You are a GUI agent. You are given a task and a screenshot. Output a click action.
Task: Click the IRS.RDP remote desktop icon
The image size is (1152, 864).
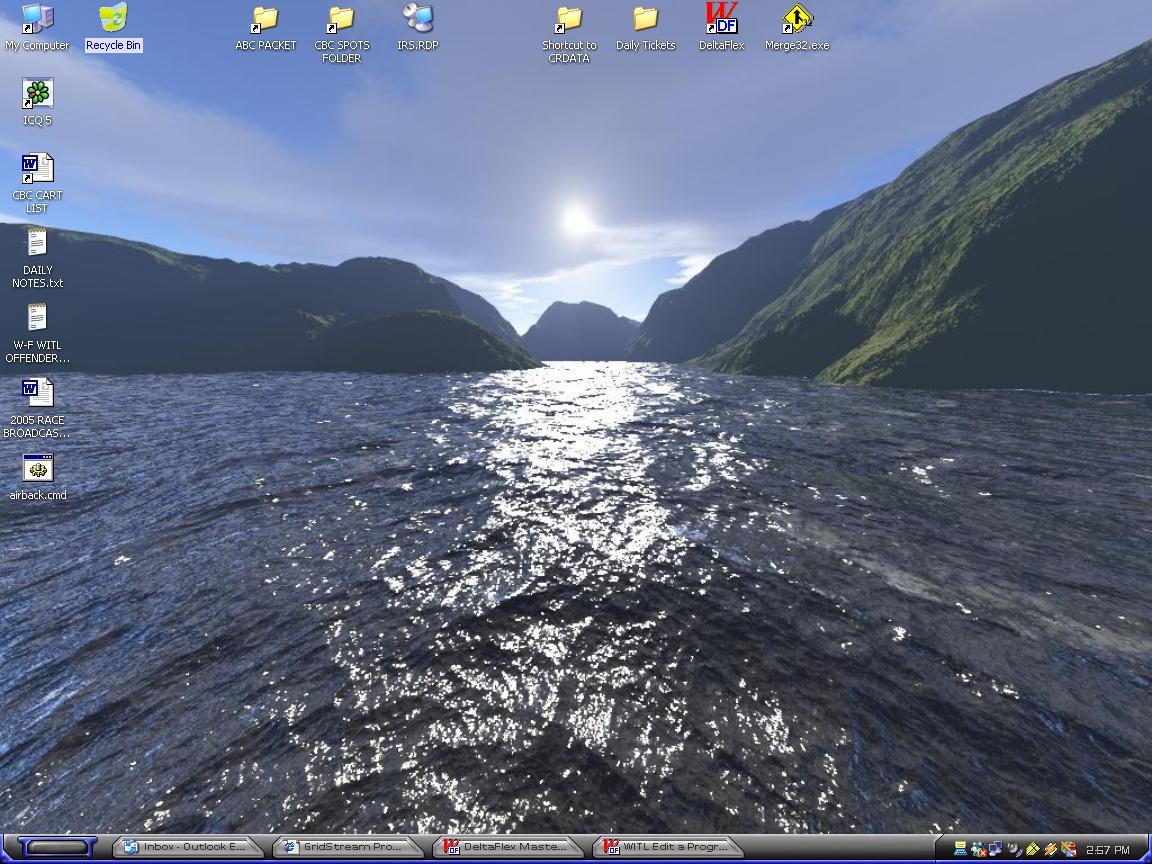coord(417,19)
